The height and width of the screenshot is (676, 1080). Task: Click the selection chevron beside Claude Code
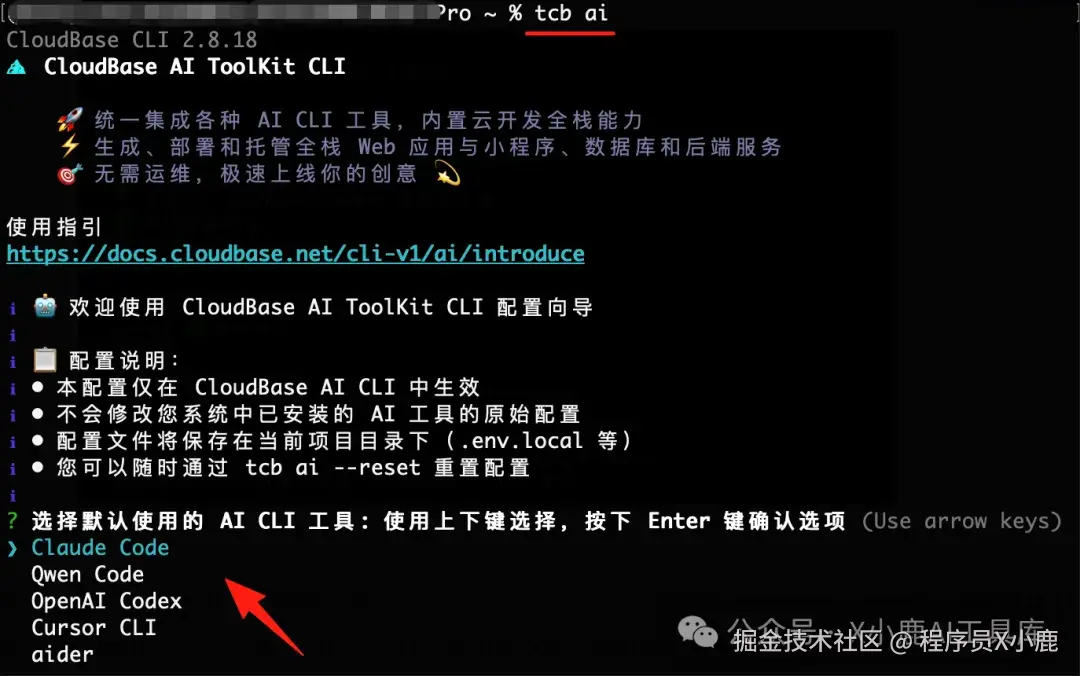(12, 548)
